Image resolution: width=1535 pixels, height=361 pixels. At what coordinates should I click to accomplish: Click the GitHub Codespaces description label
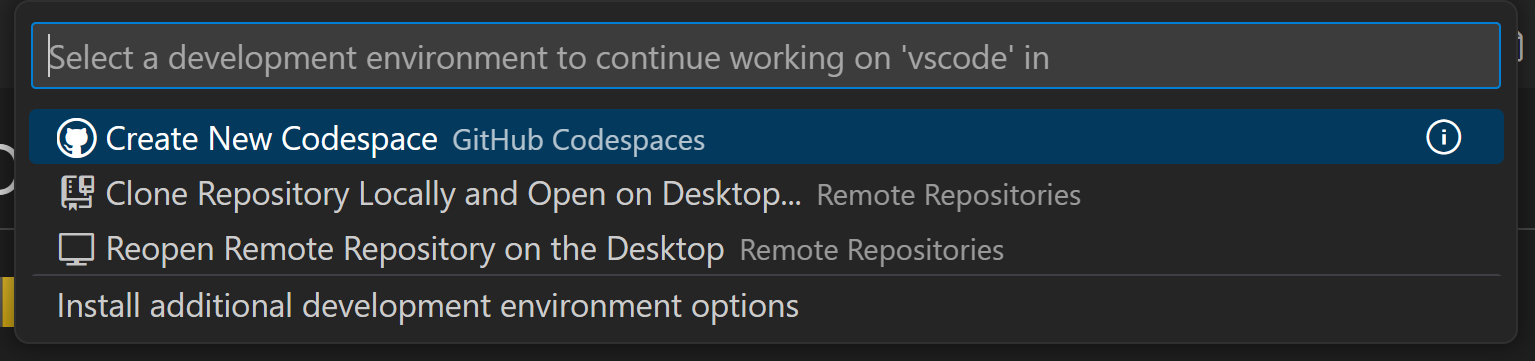point(579,140)
